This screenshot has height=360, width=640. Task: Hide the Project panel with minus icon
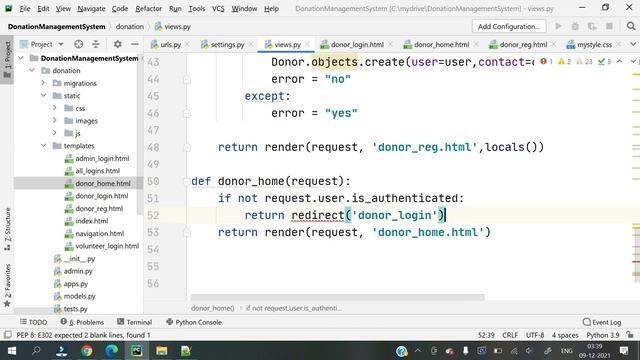pyautogui.click(x=135, y=44)
